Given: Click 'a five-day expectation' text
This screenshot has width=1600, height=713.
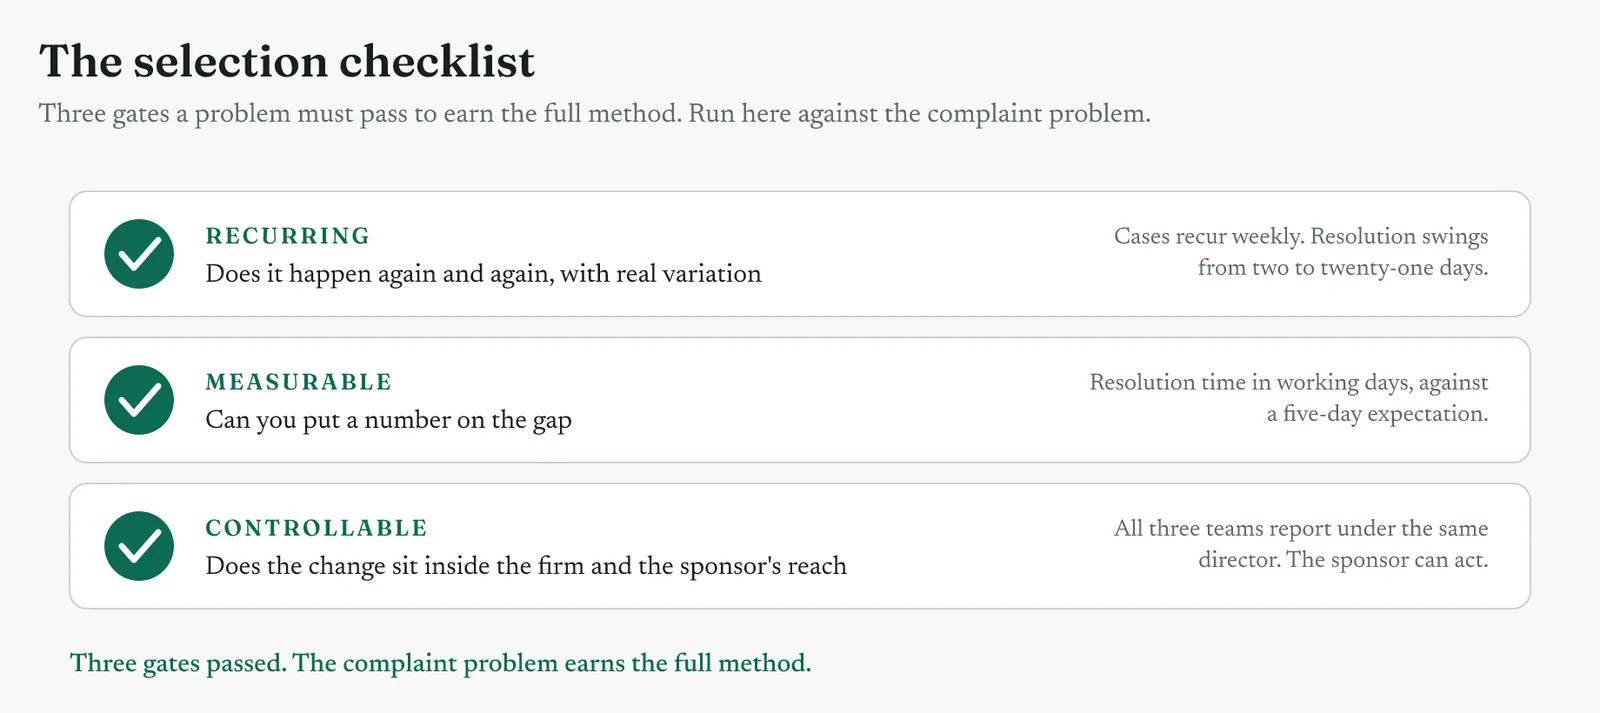Looking at the screenshot, I should (1377, 414).
